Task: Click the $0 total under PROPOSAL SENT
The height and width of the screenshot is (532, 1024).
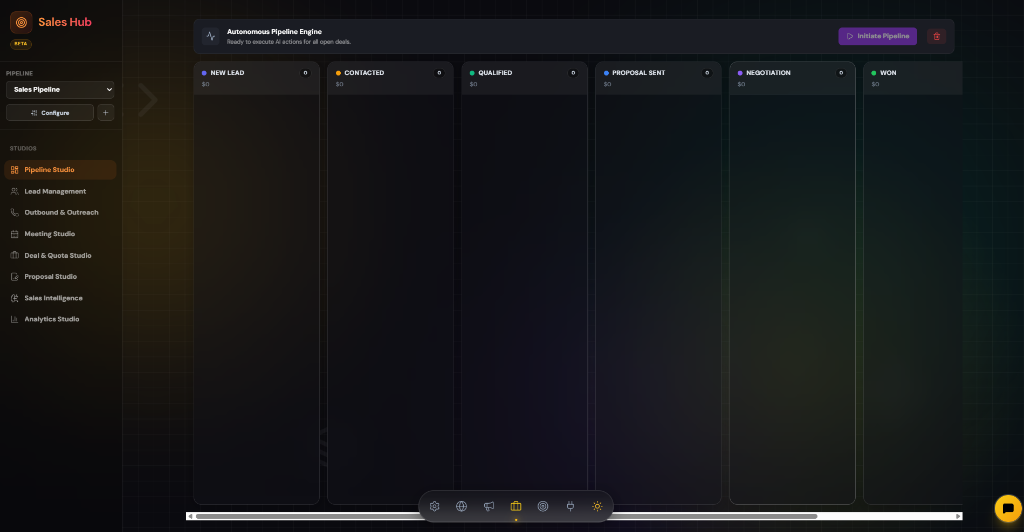Action: [607, 84]
